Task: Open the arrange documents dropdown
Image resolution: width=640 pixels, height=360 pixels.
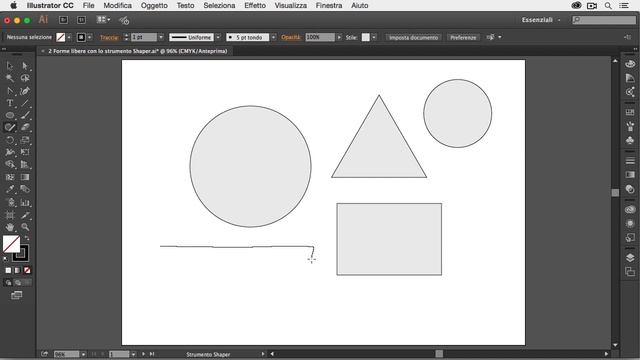Action: pyautogui.click(x=103, y=20)
